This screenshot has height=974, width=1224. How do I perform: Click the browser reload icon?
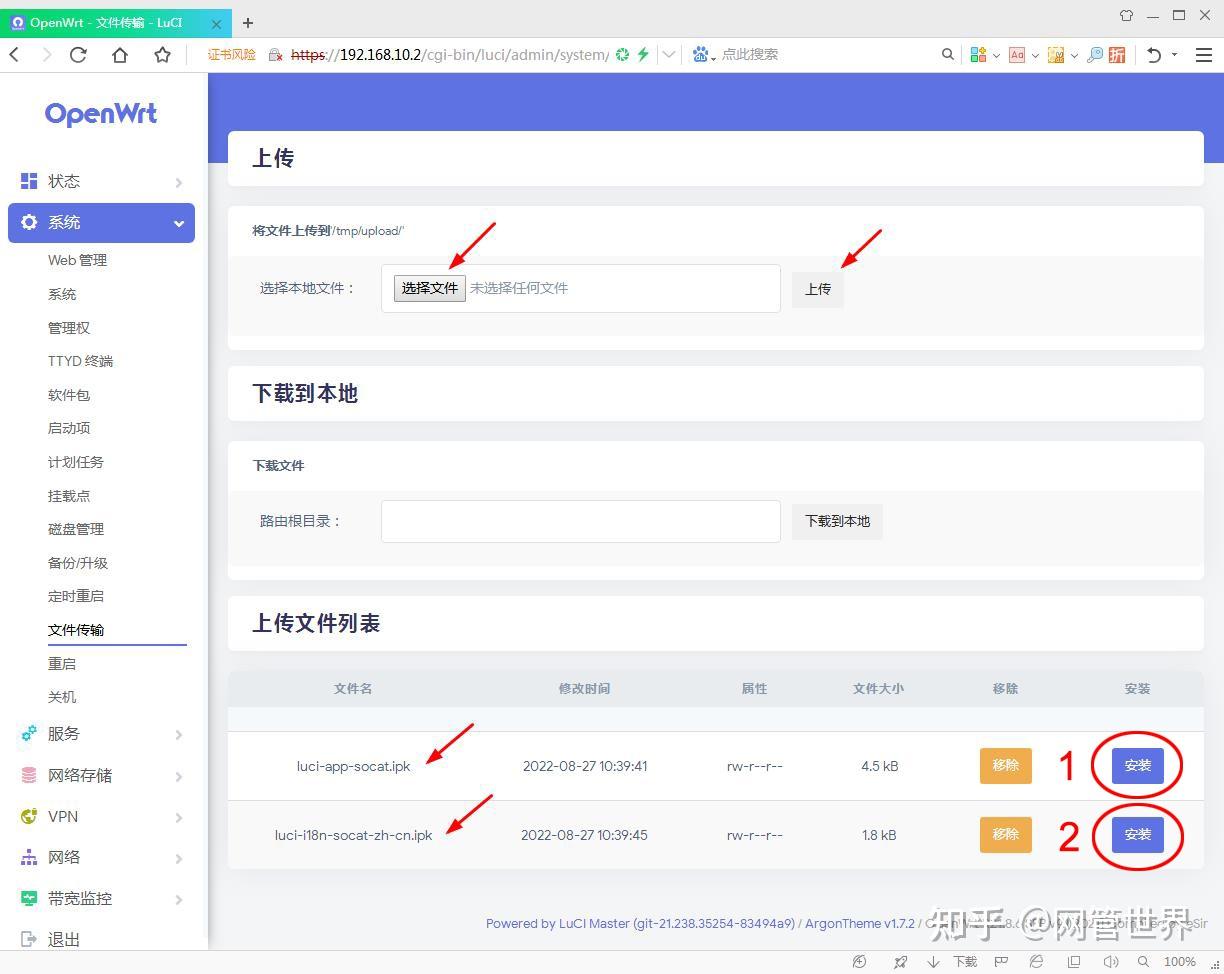click(x=78, y=55)
